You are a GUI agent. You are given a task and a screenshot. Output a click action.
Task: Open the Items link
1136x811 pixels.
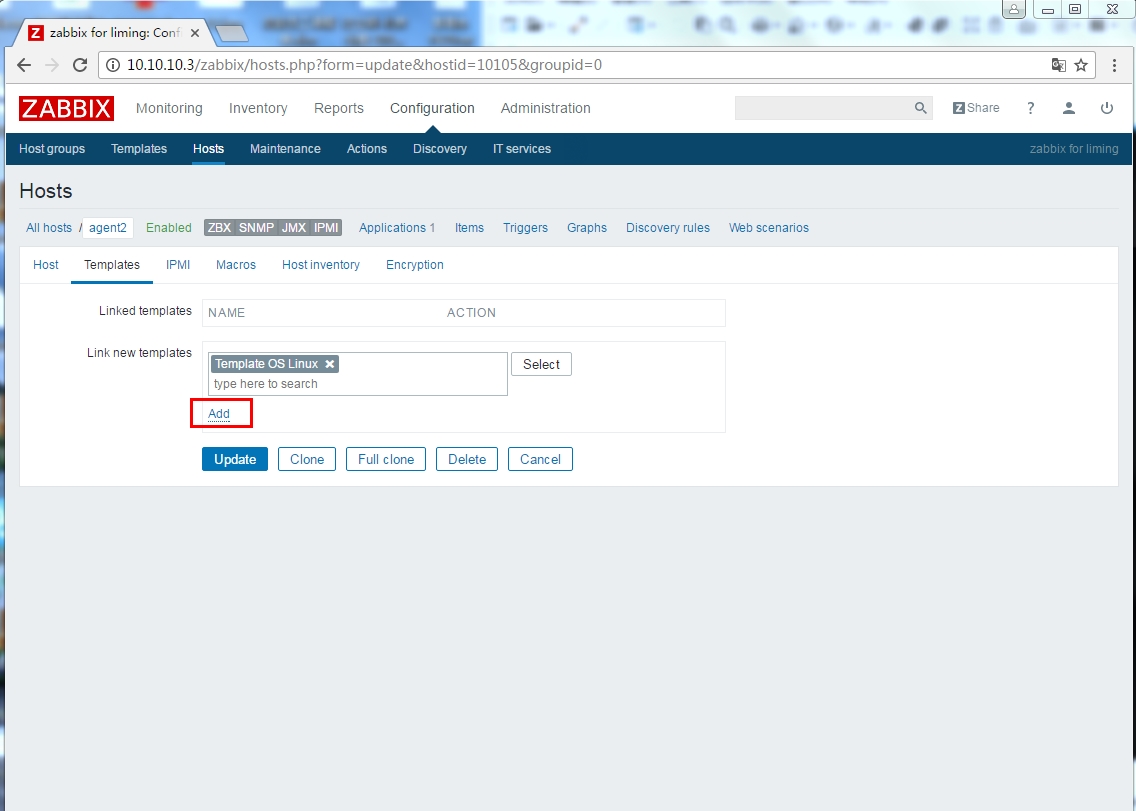[469, 228]
